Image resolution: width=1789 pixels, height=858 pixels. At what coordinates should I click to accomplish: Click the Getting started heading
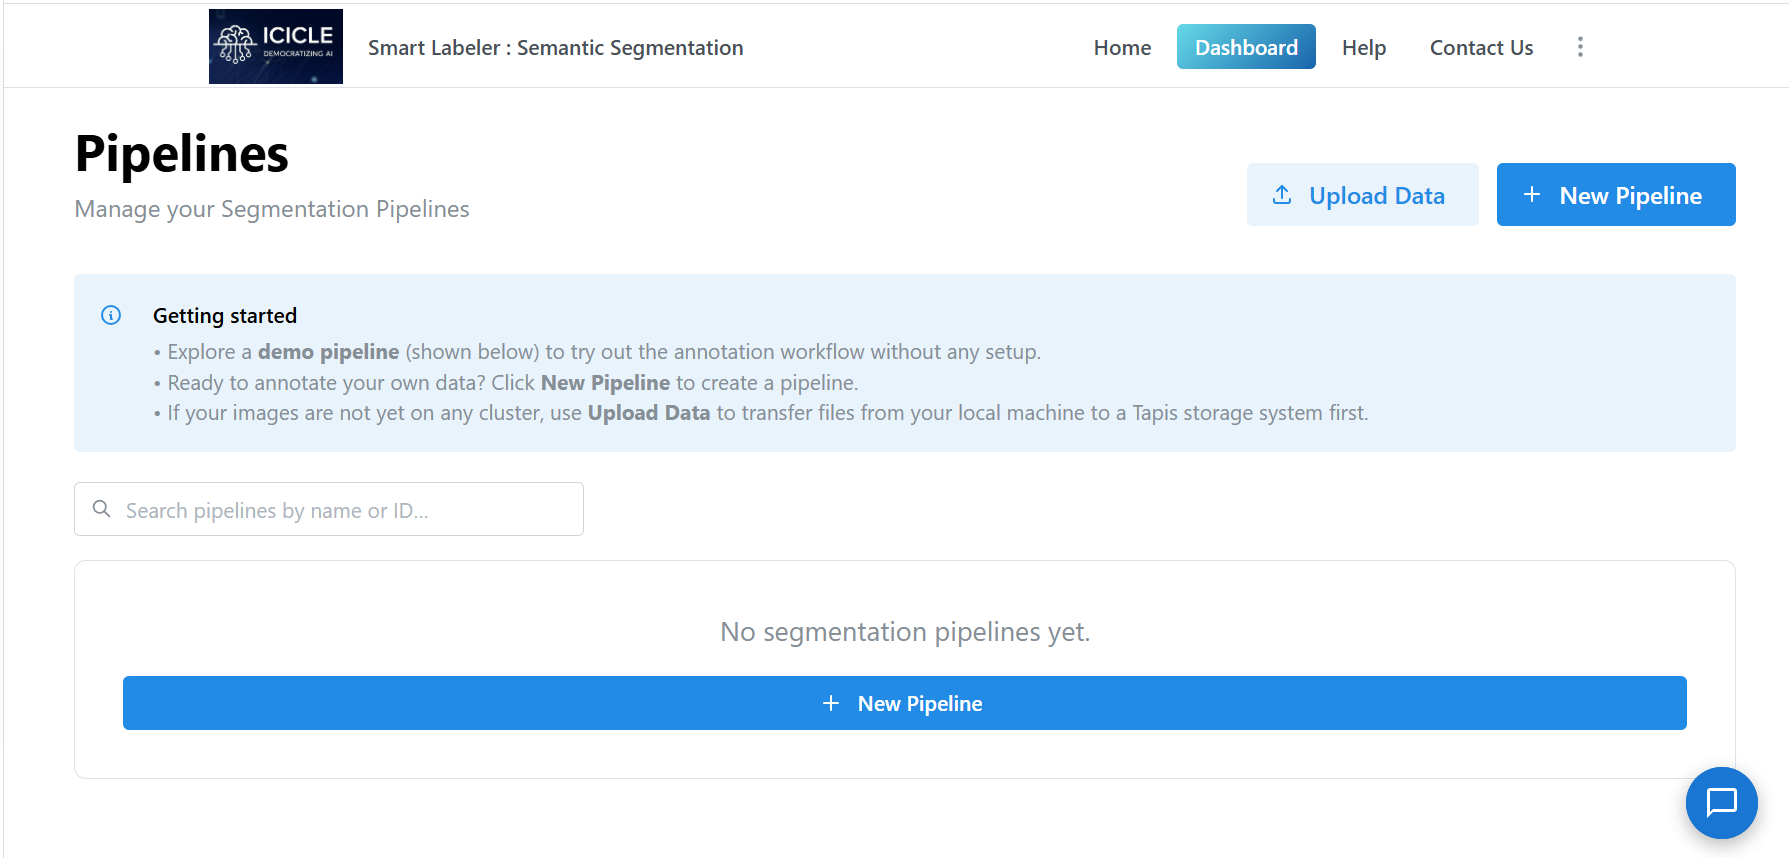pos(225,316)
